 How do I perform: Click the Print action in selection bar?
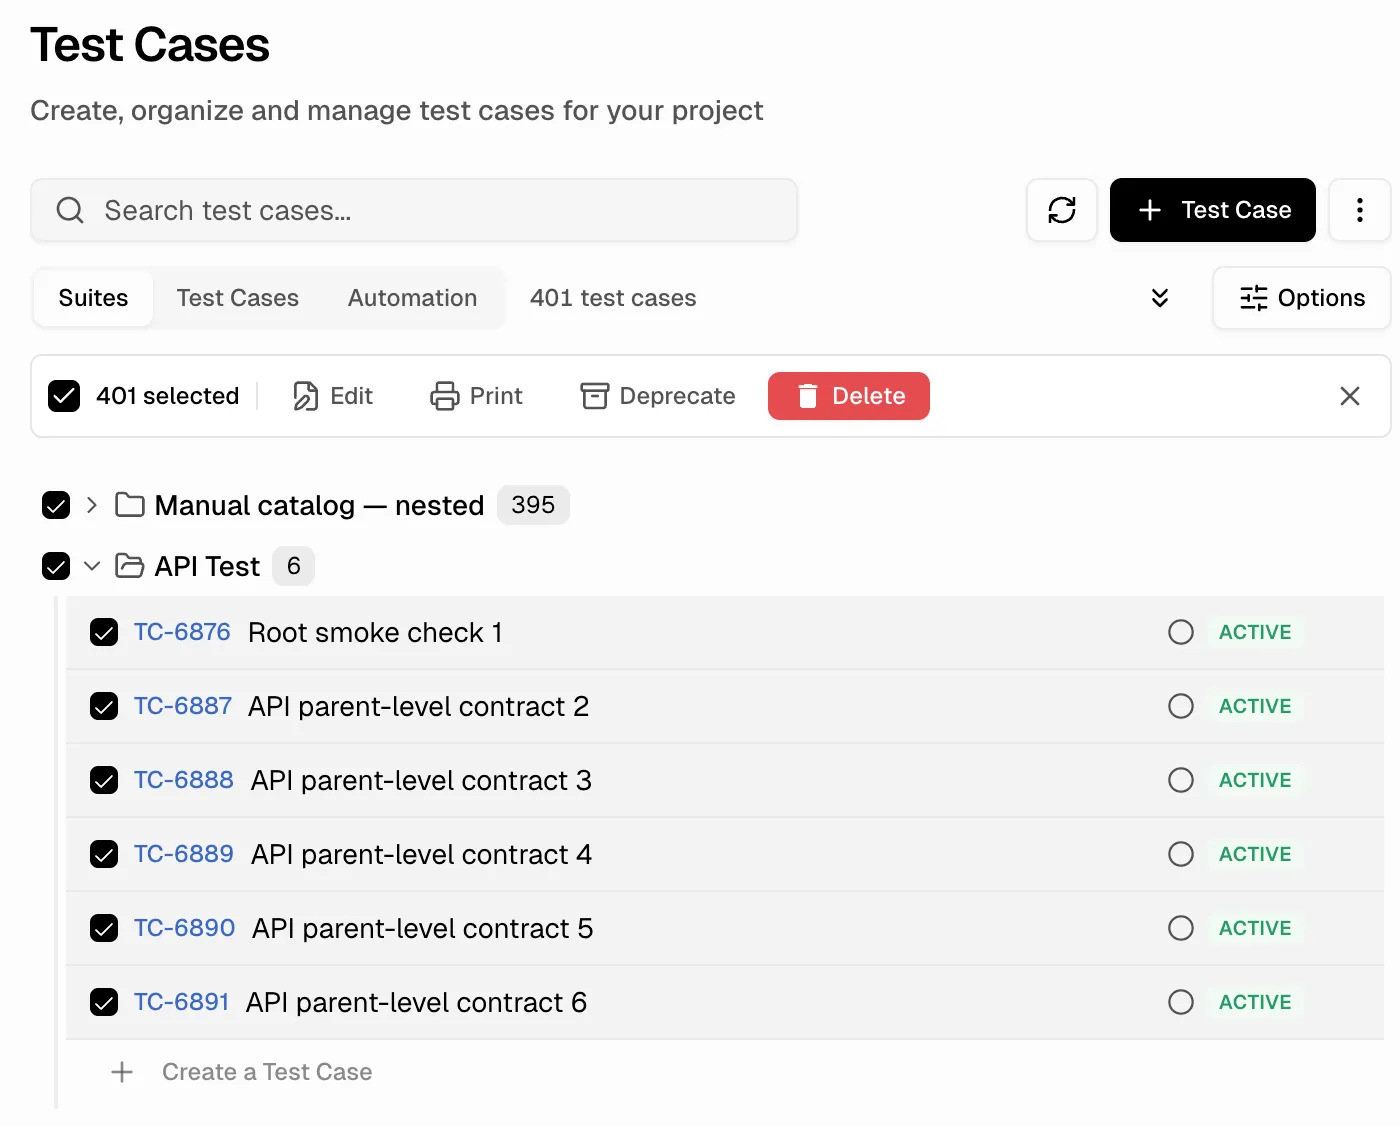tap(477, 396)
